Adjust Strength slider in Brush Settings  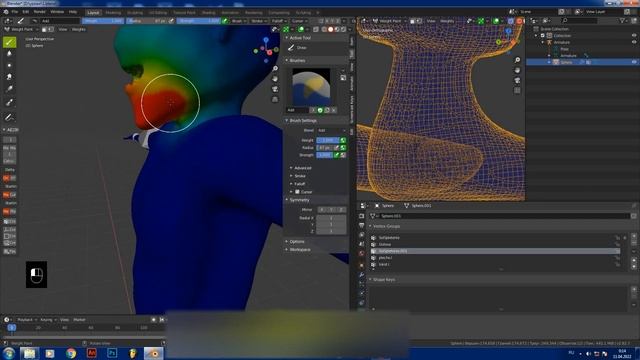[324, 155]
